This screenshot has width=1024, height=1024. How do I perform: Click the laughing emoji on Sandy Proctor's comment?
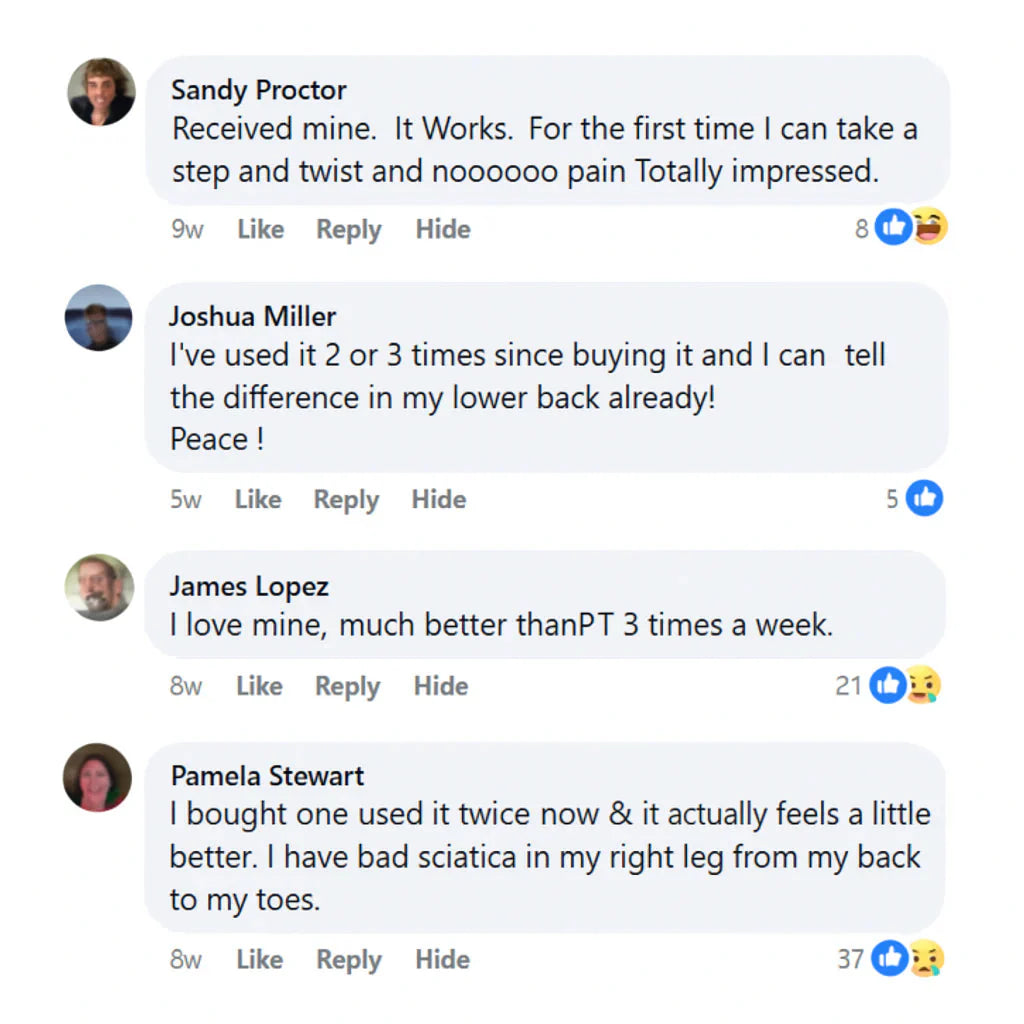(x=930, y=229)
